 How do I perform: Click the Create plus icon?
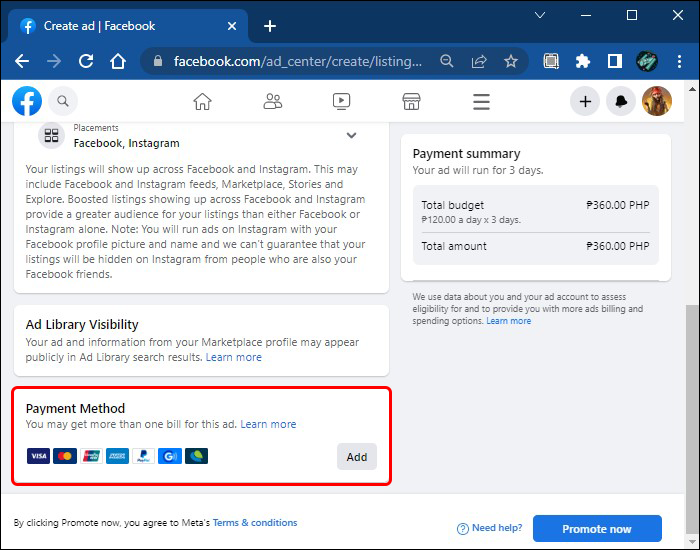pyautogui.click(x=585, y=101)
